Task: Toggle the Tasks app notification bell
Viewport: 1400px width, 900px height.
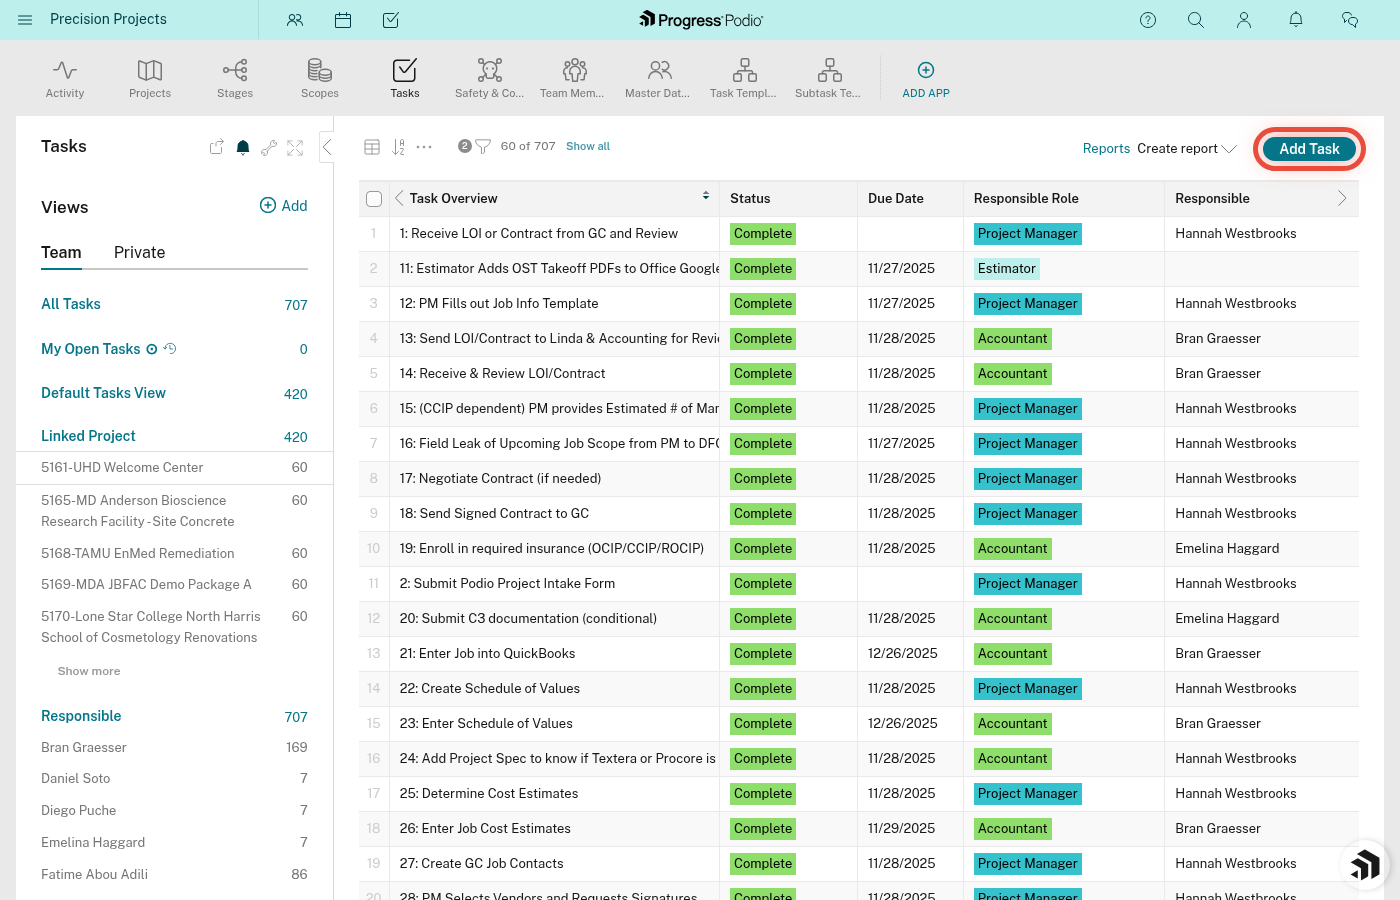Action: pos(242,148)
